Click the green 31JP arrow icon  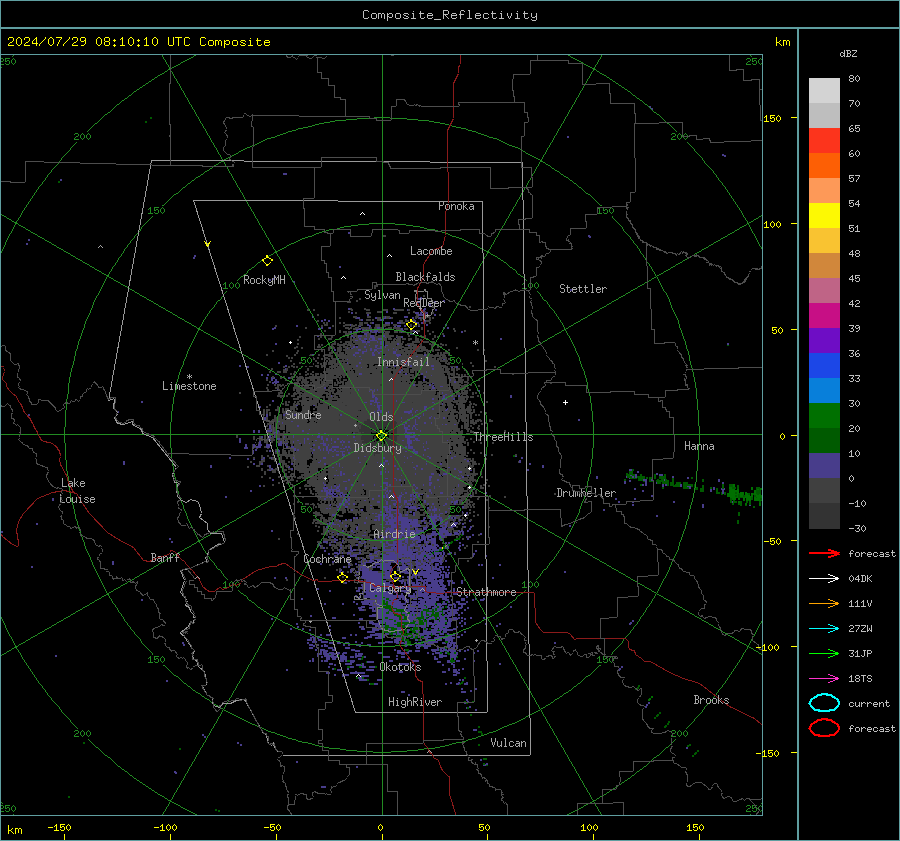(824, 653)
